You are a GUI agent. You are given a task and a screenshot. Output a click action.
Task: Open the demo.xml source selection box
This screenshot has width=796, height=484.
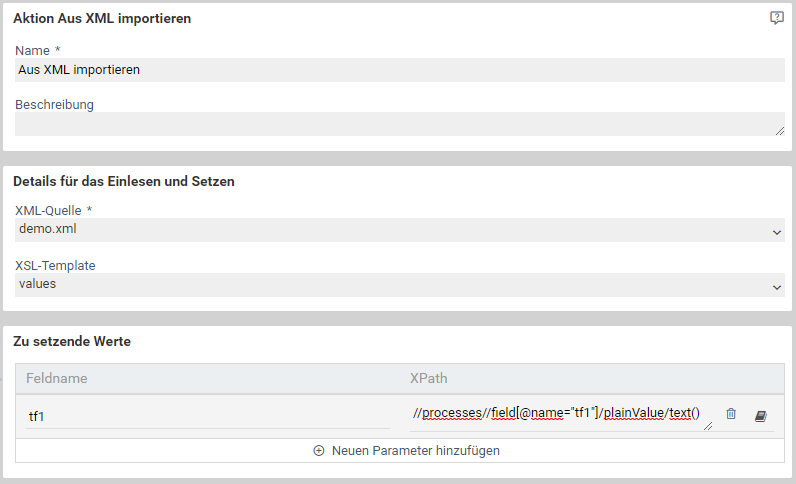tap(400, 230)
